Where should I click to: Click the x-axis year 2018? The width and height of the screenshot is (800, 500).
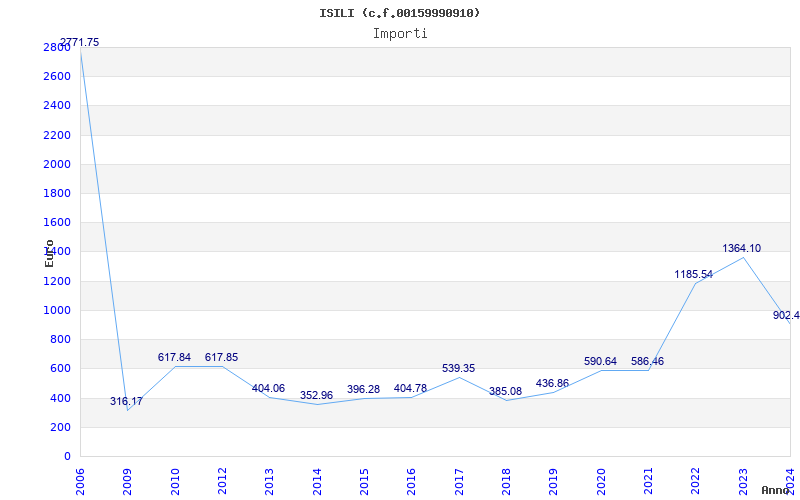(506, 481)
